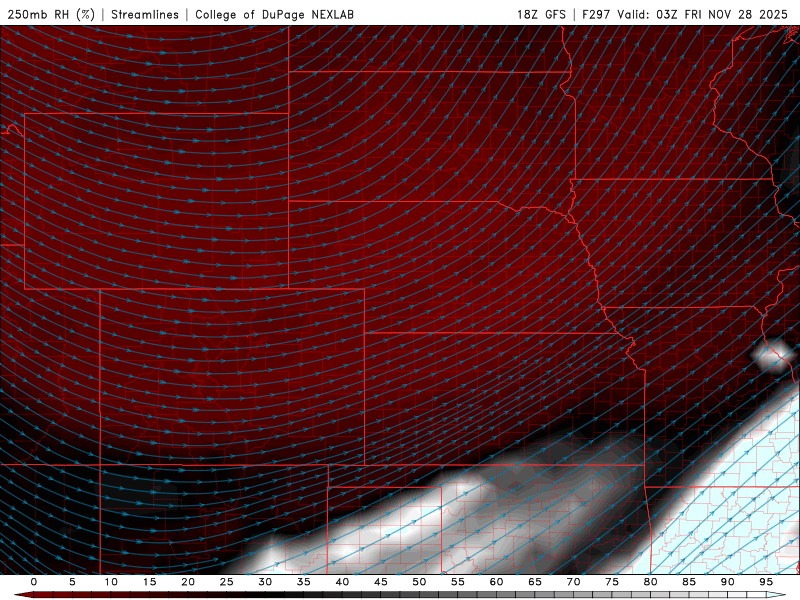Click the colorbar tick label '95'
This screenshot has height=600, width=800.
click(766, 582)
